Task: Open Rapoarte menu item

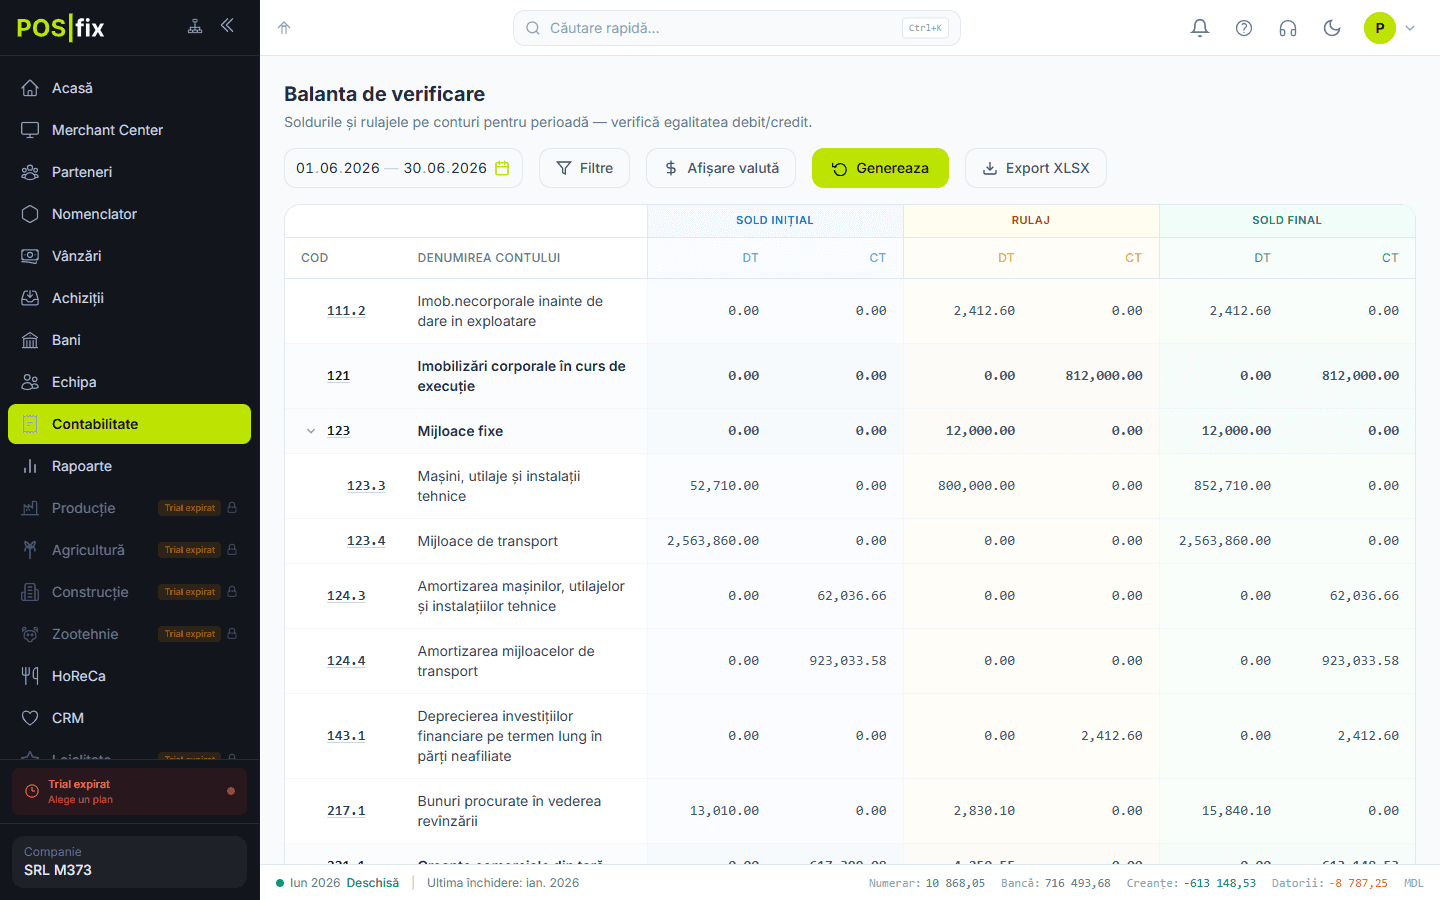Action: click(x=129, y=466)
